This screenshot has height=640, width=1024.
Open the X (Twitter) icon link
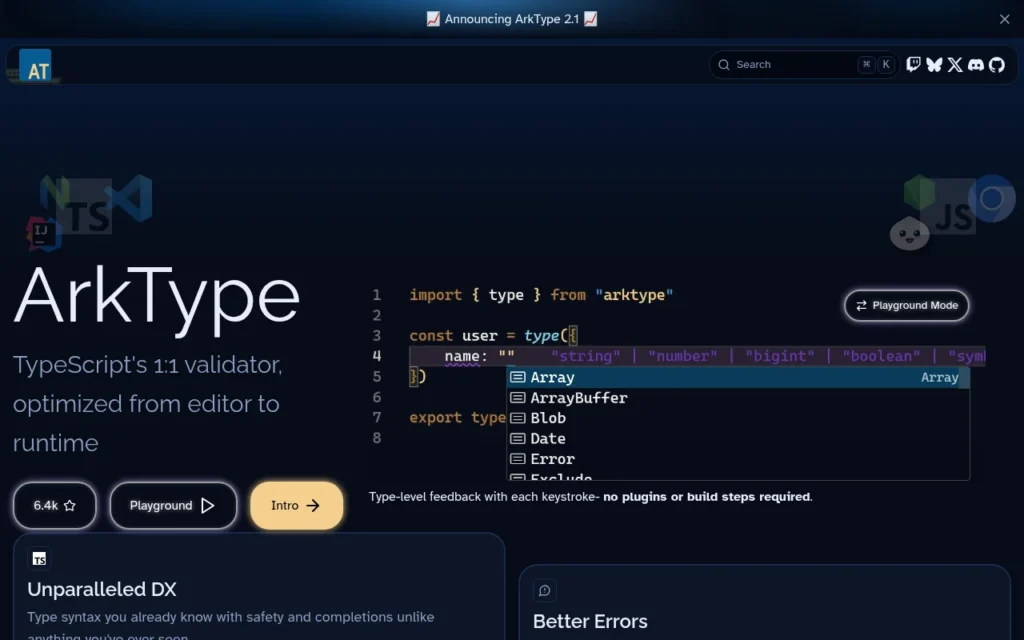coord(955,65)
